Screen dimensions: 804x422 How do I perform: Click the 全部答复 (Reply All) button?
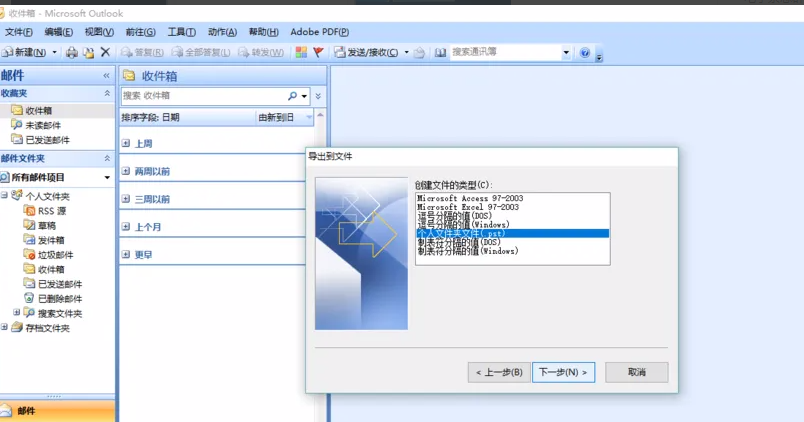[x=202, y=52]
